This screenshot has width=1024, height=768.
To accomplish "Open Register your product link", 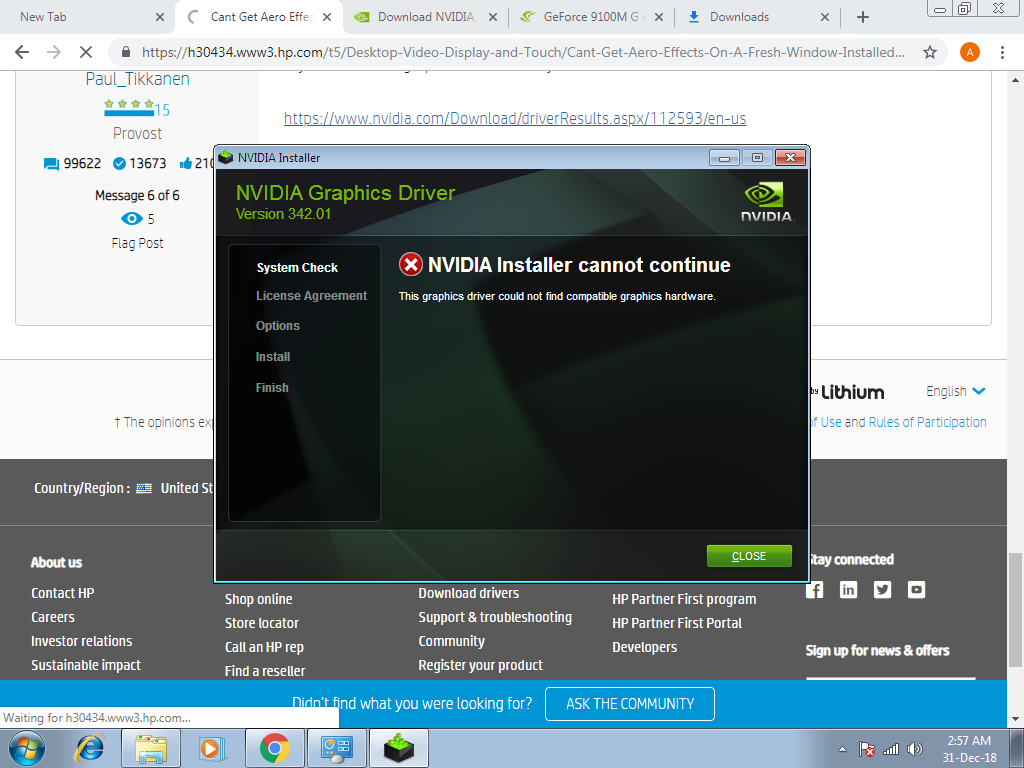I will coord(481,665).
